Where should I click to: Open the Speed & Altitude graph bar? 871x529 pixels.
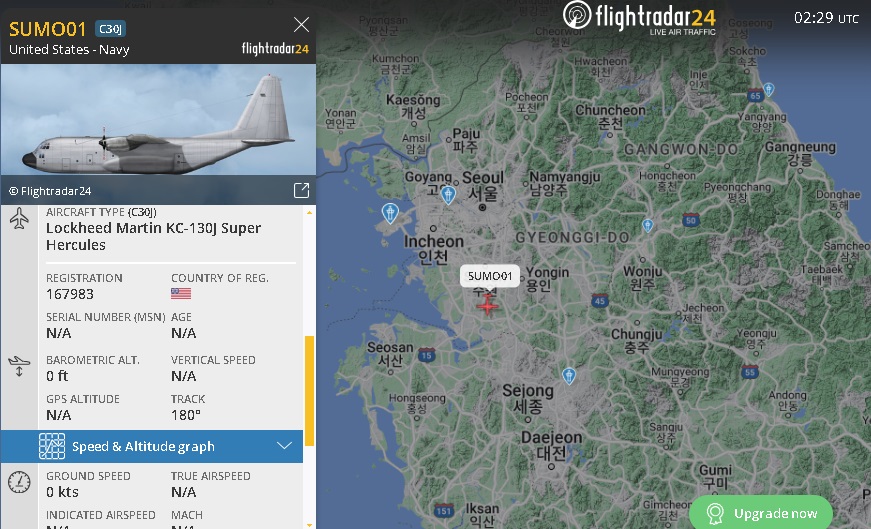[152, 446]
